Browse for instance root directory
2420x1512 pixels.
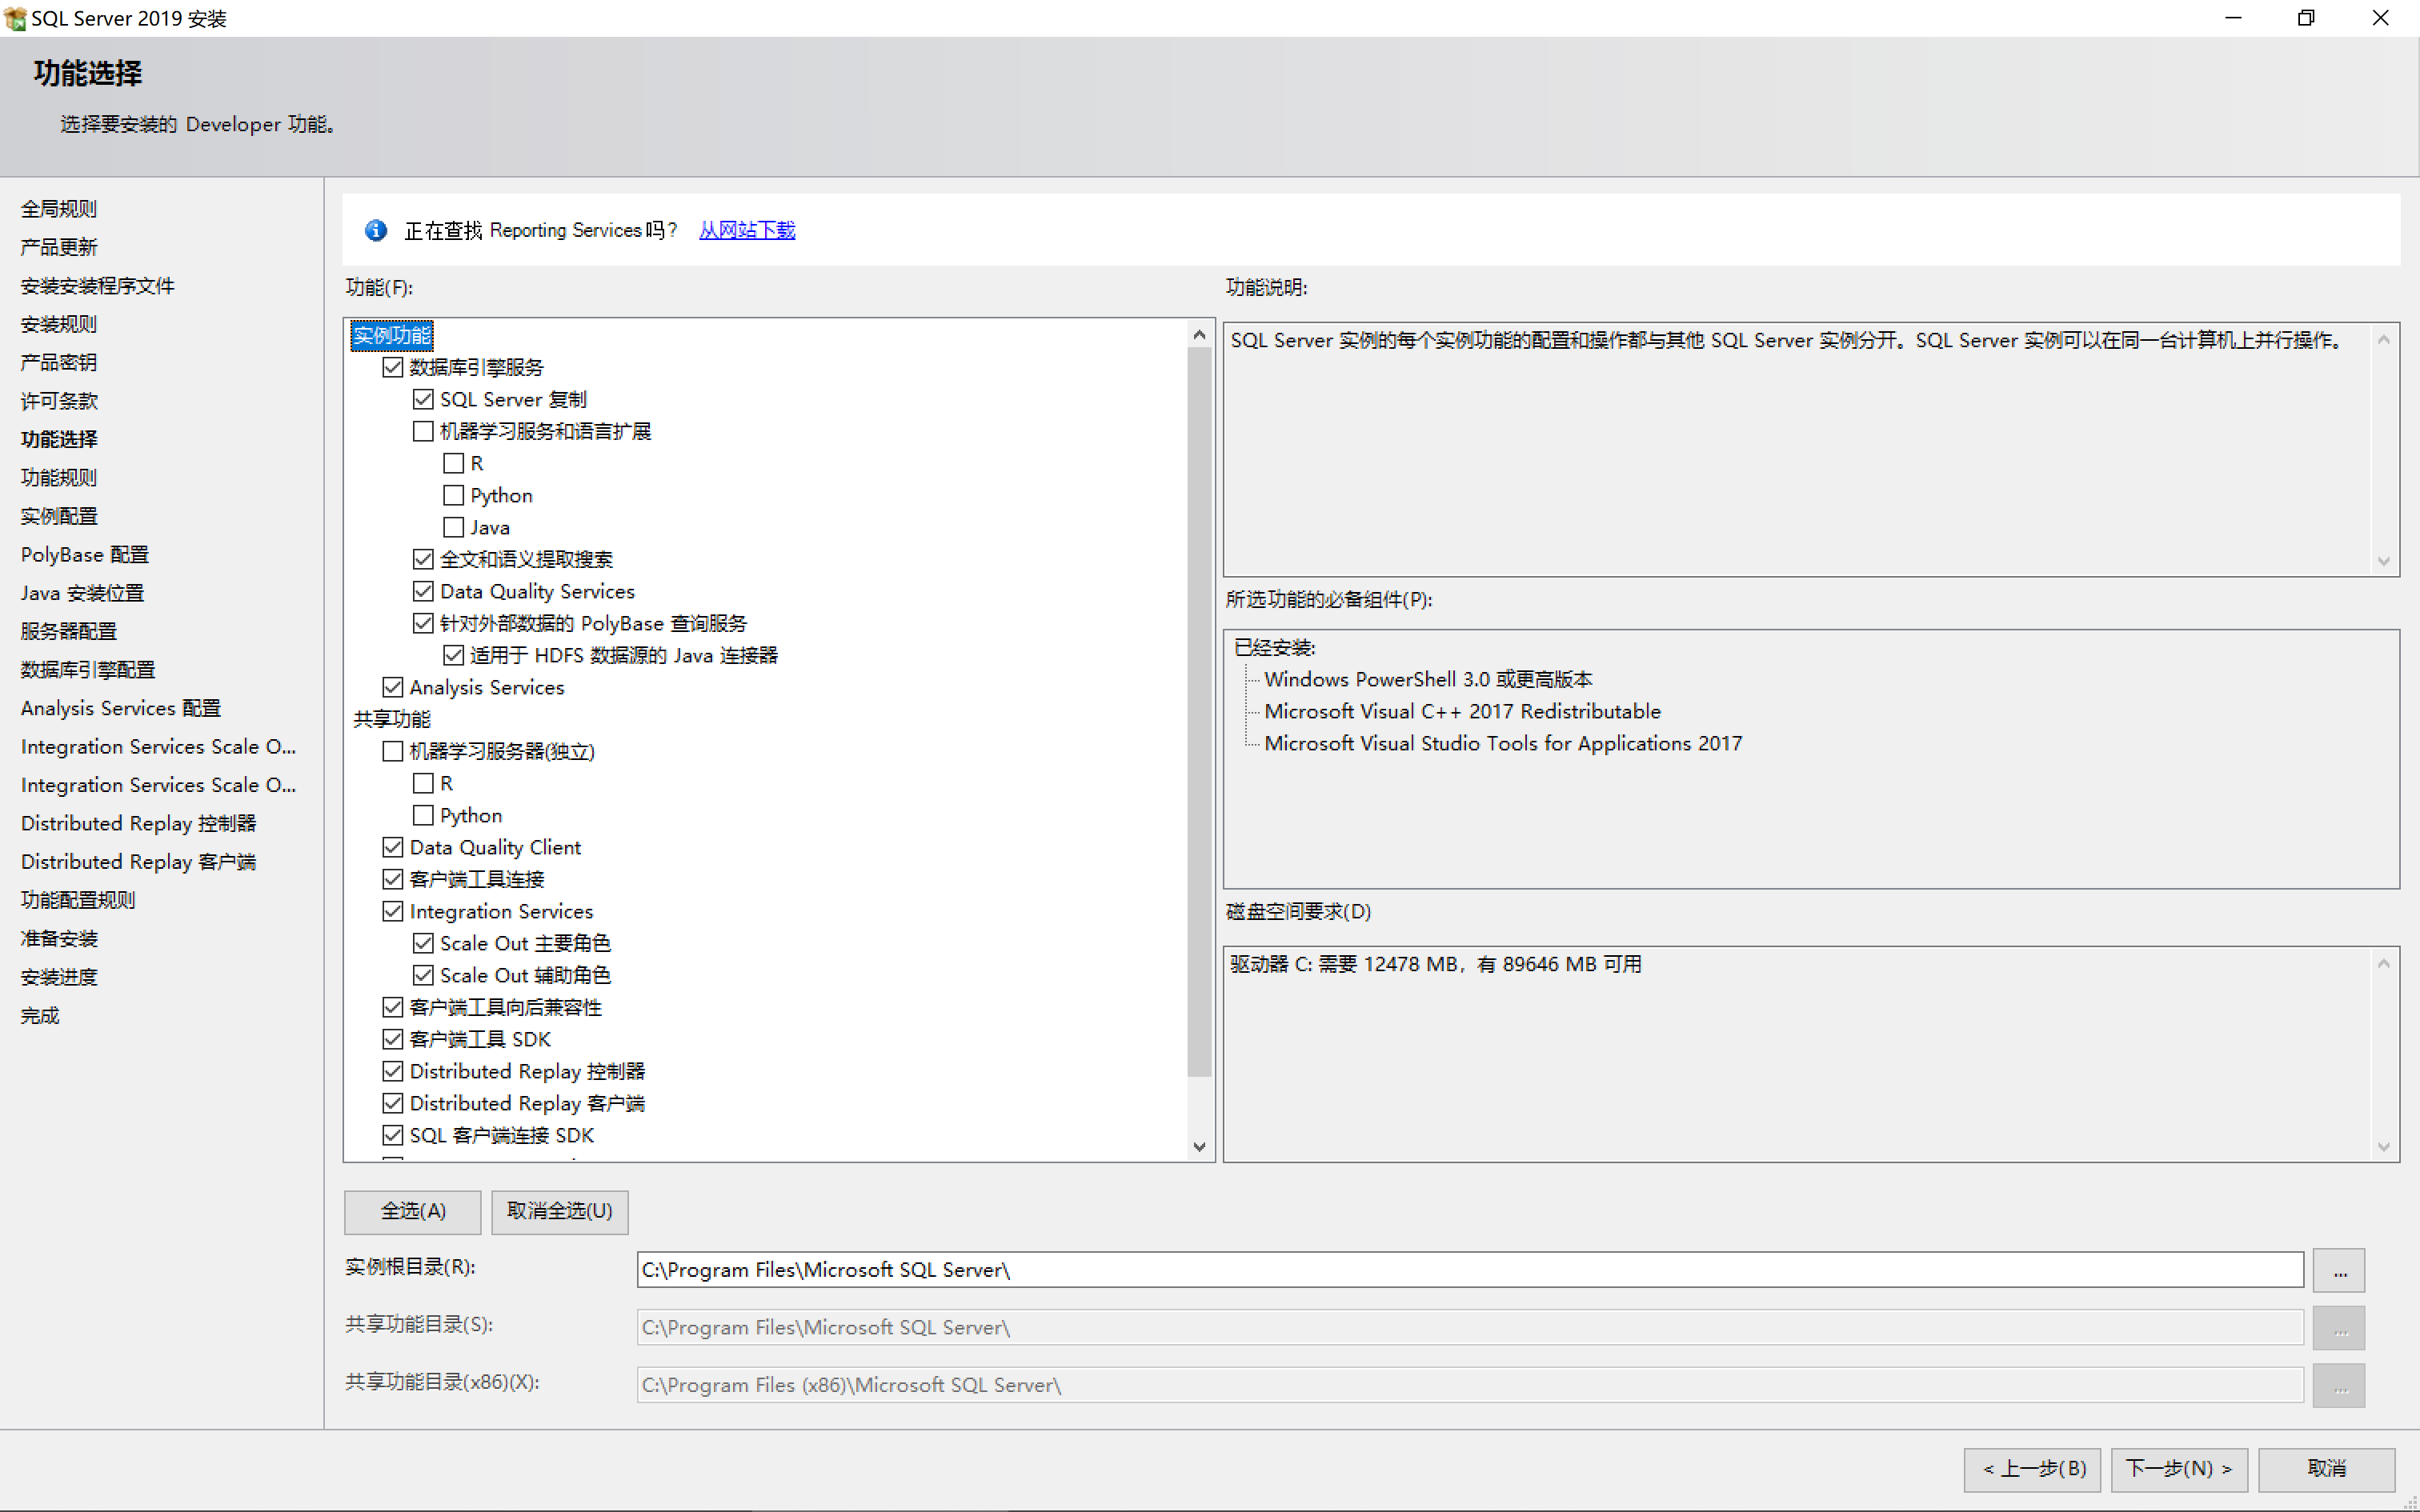pos(2338,1270)
